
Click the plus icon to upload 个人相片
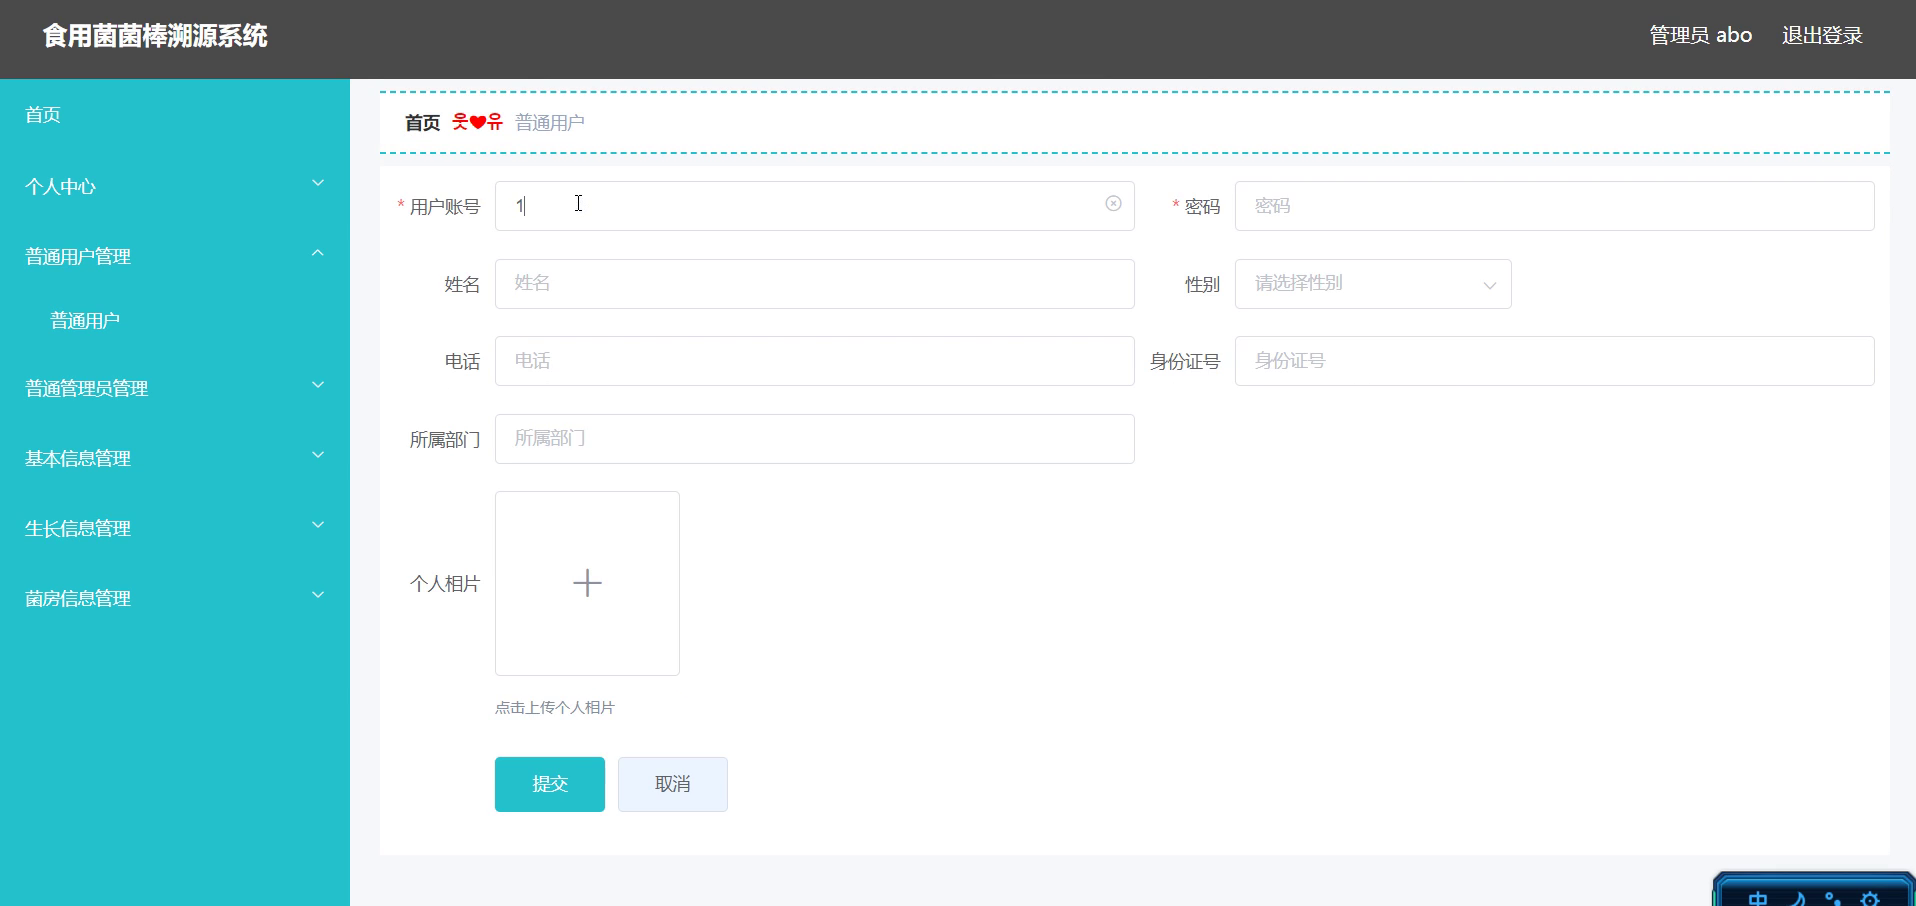pyautogui.click(x=587, y=583)
